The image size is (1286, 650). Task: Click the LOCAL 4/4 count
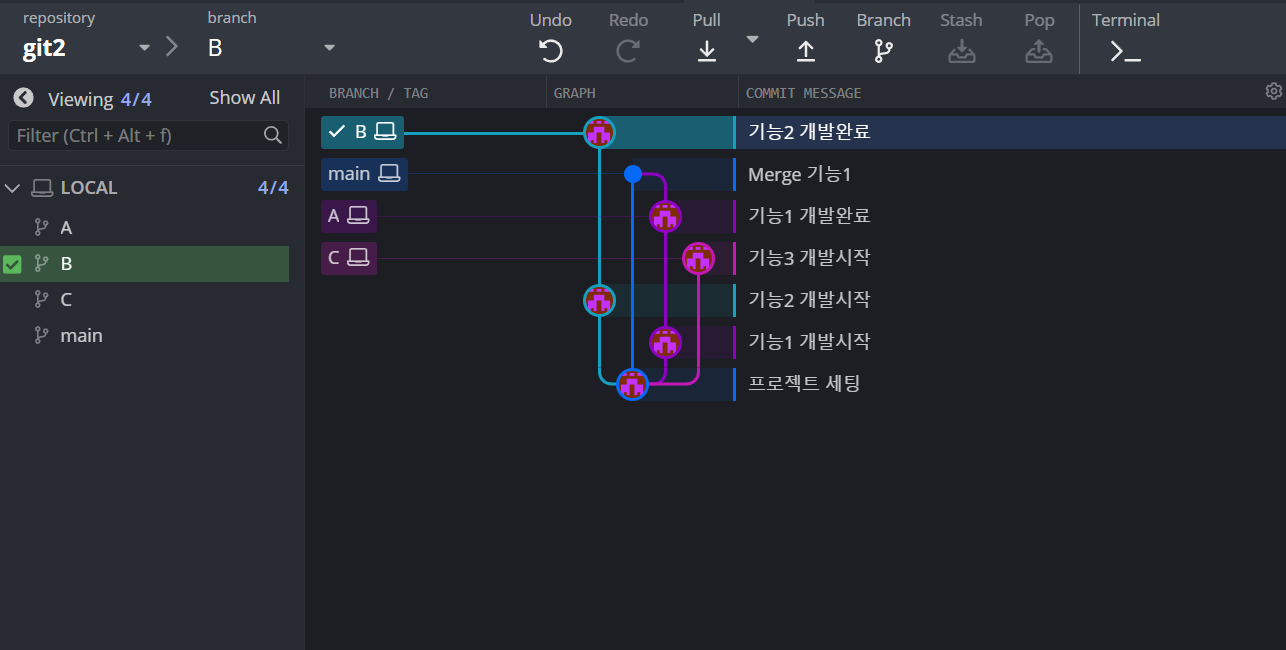point(273,188)
